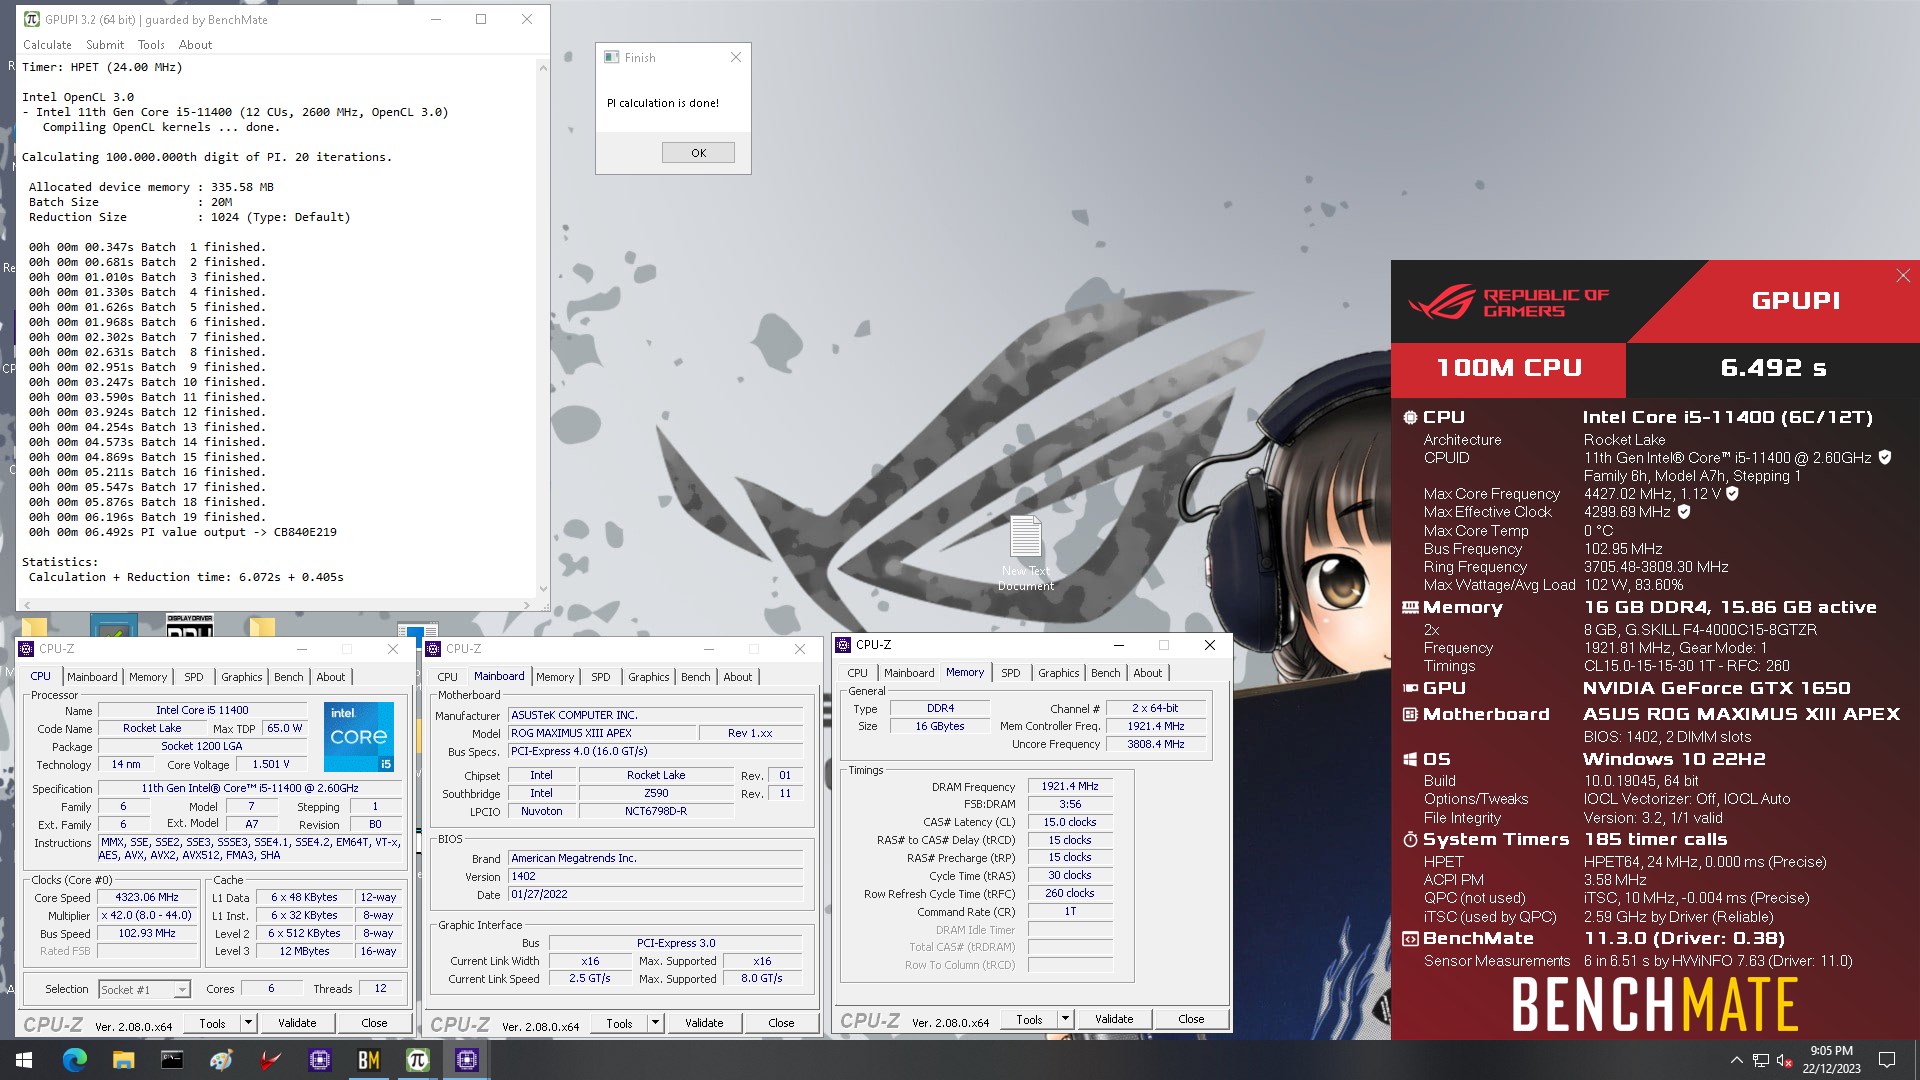Open Bench tab in CPU-Z Memory window

point(1105,673)
